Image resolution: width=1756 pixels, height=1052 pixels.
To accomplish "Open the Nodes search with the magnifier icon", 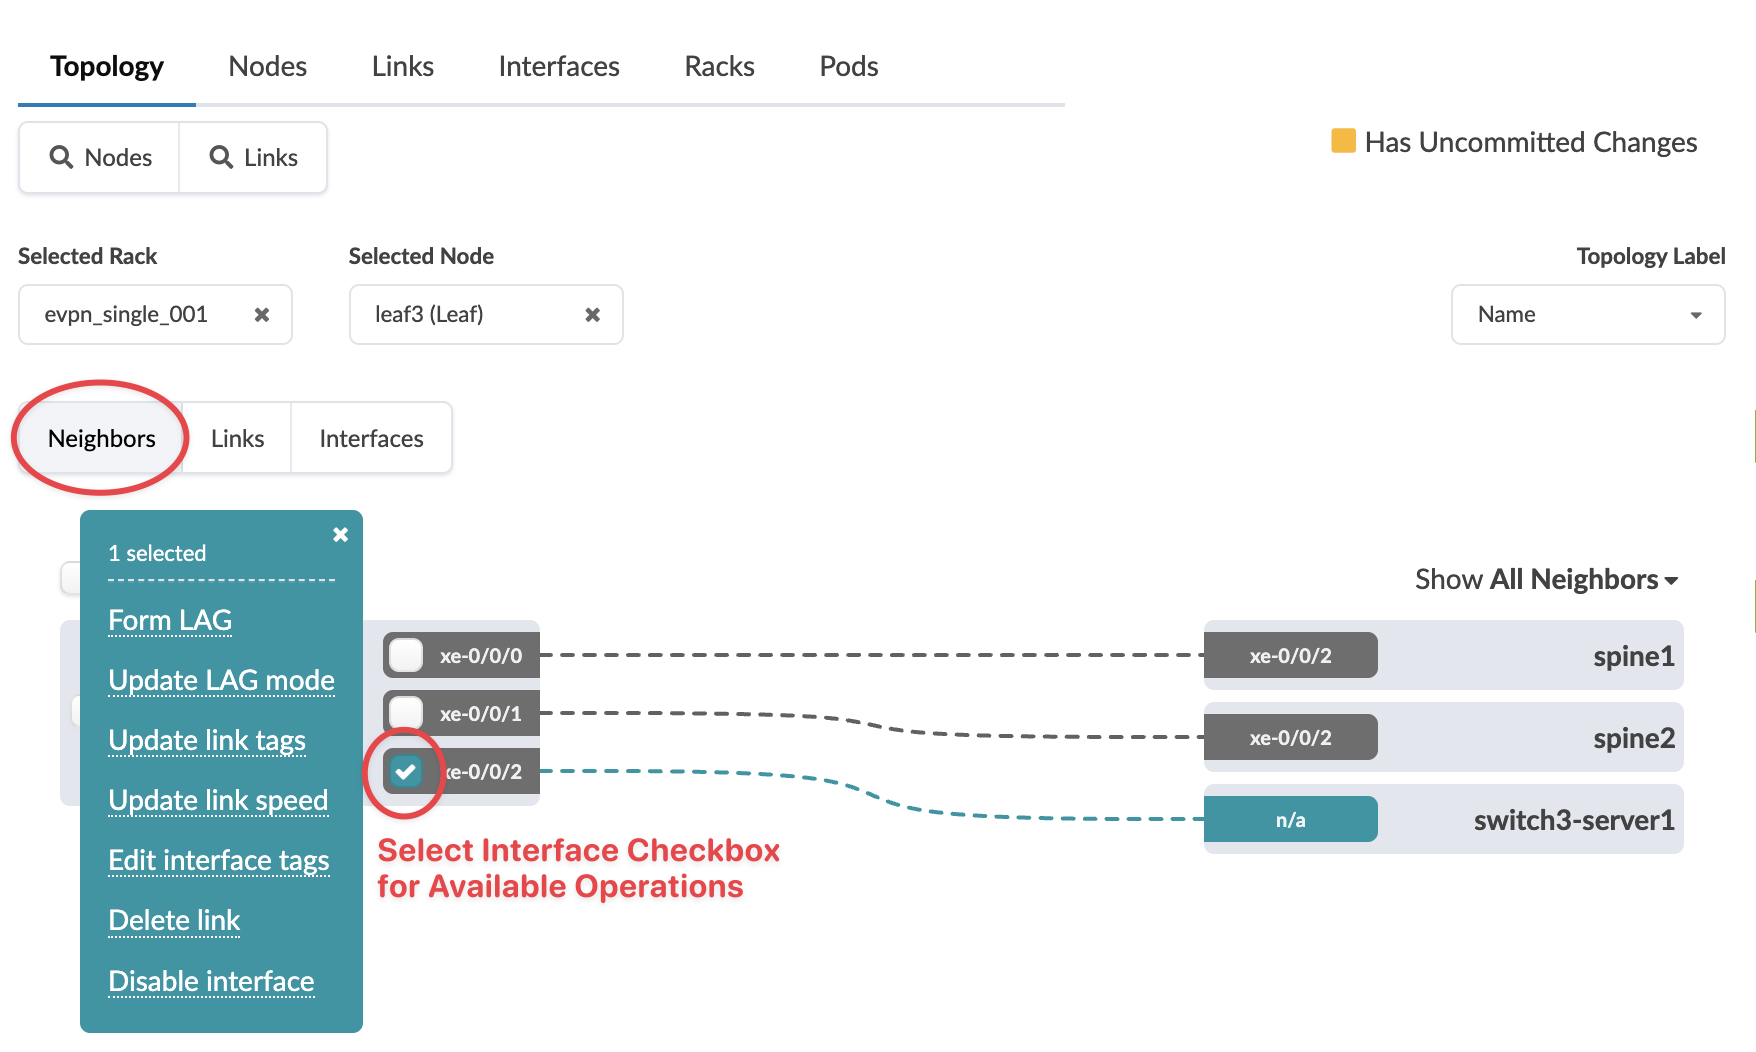I will 98,157.
